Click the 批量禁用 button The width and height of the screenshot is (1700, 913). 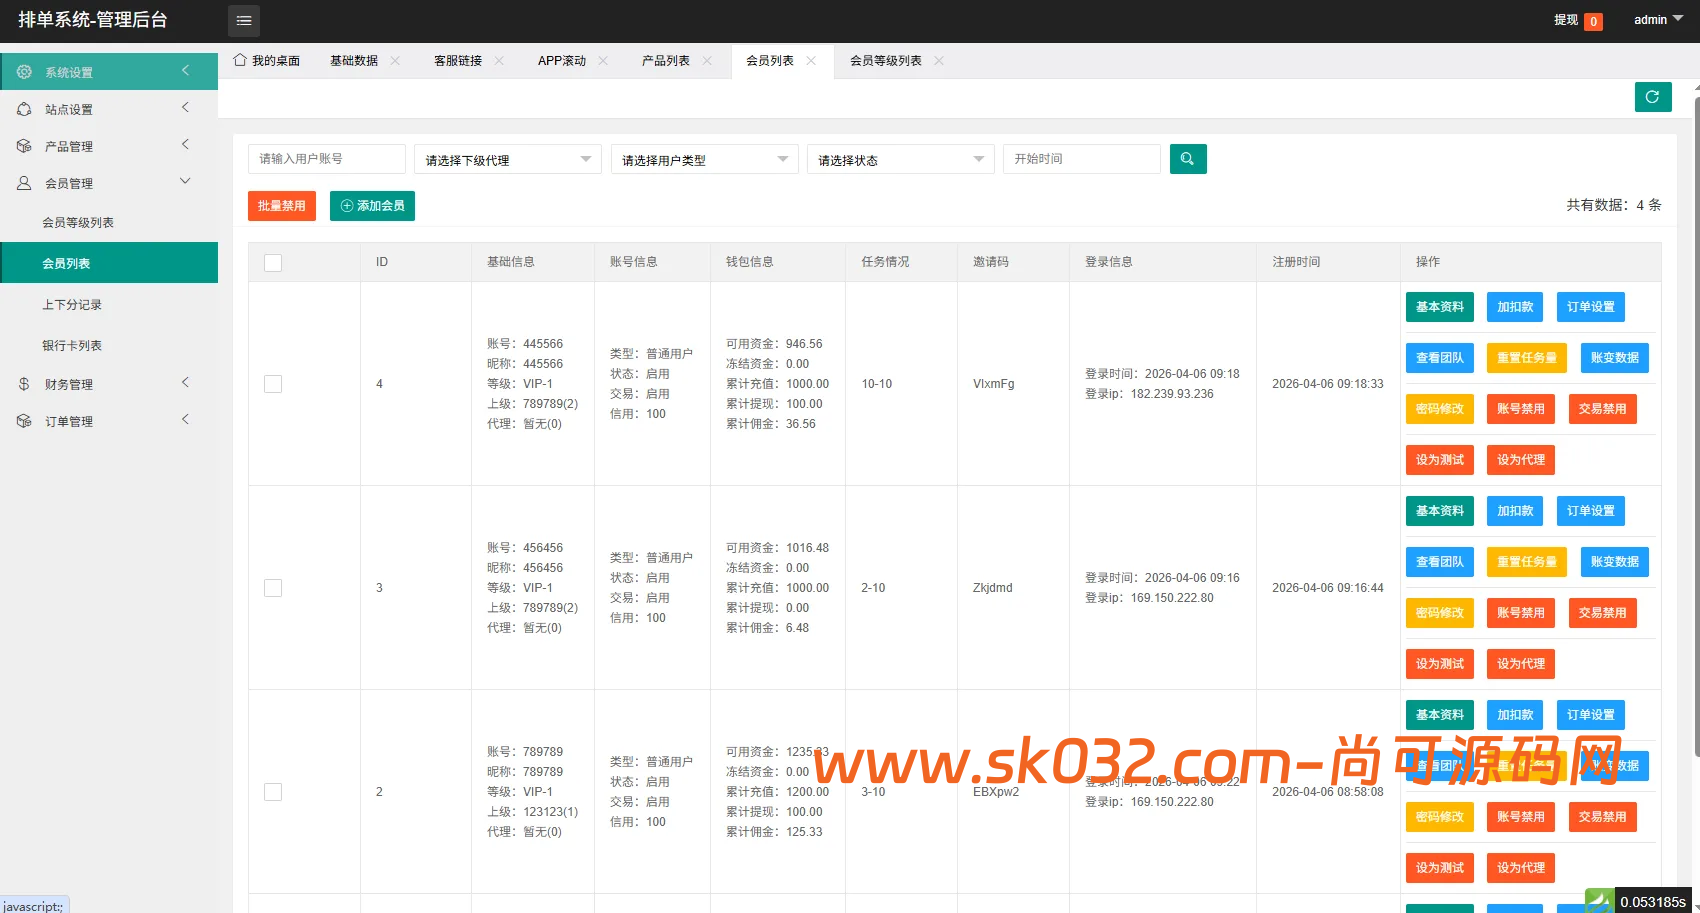(282, 206)
